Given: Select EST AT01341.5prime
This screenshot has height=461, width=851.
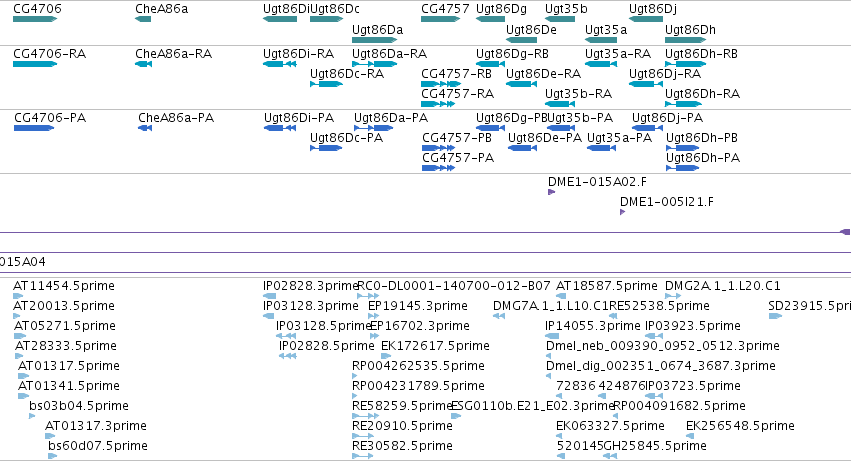Looking at the screenshot, I should 24,396.
